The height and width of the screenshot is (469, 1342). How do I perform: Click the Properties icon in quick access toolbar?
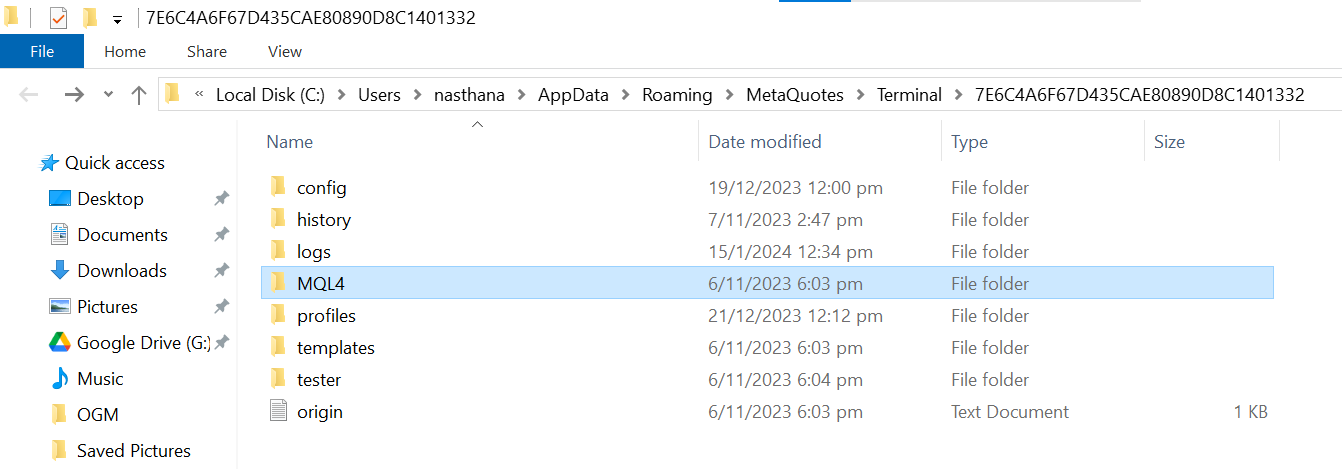58,18
